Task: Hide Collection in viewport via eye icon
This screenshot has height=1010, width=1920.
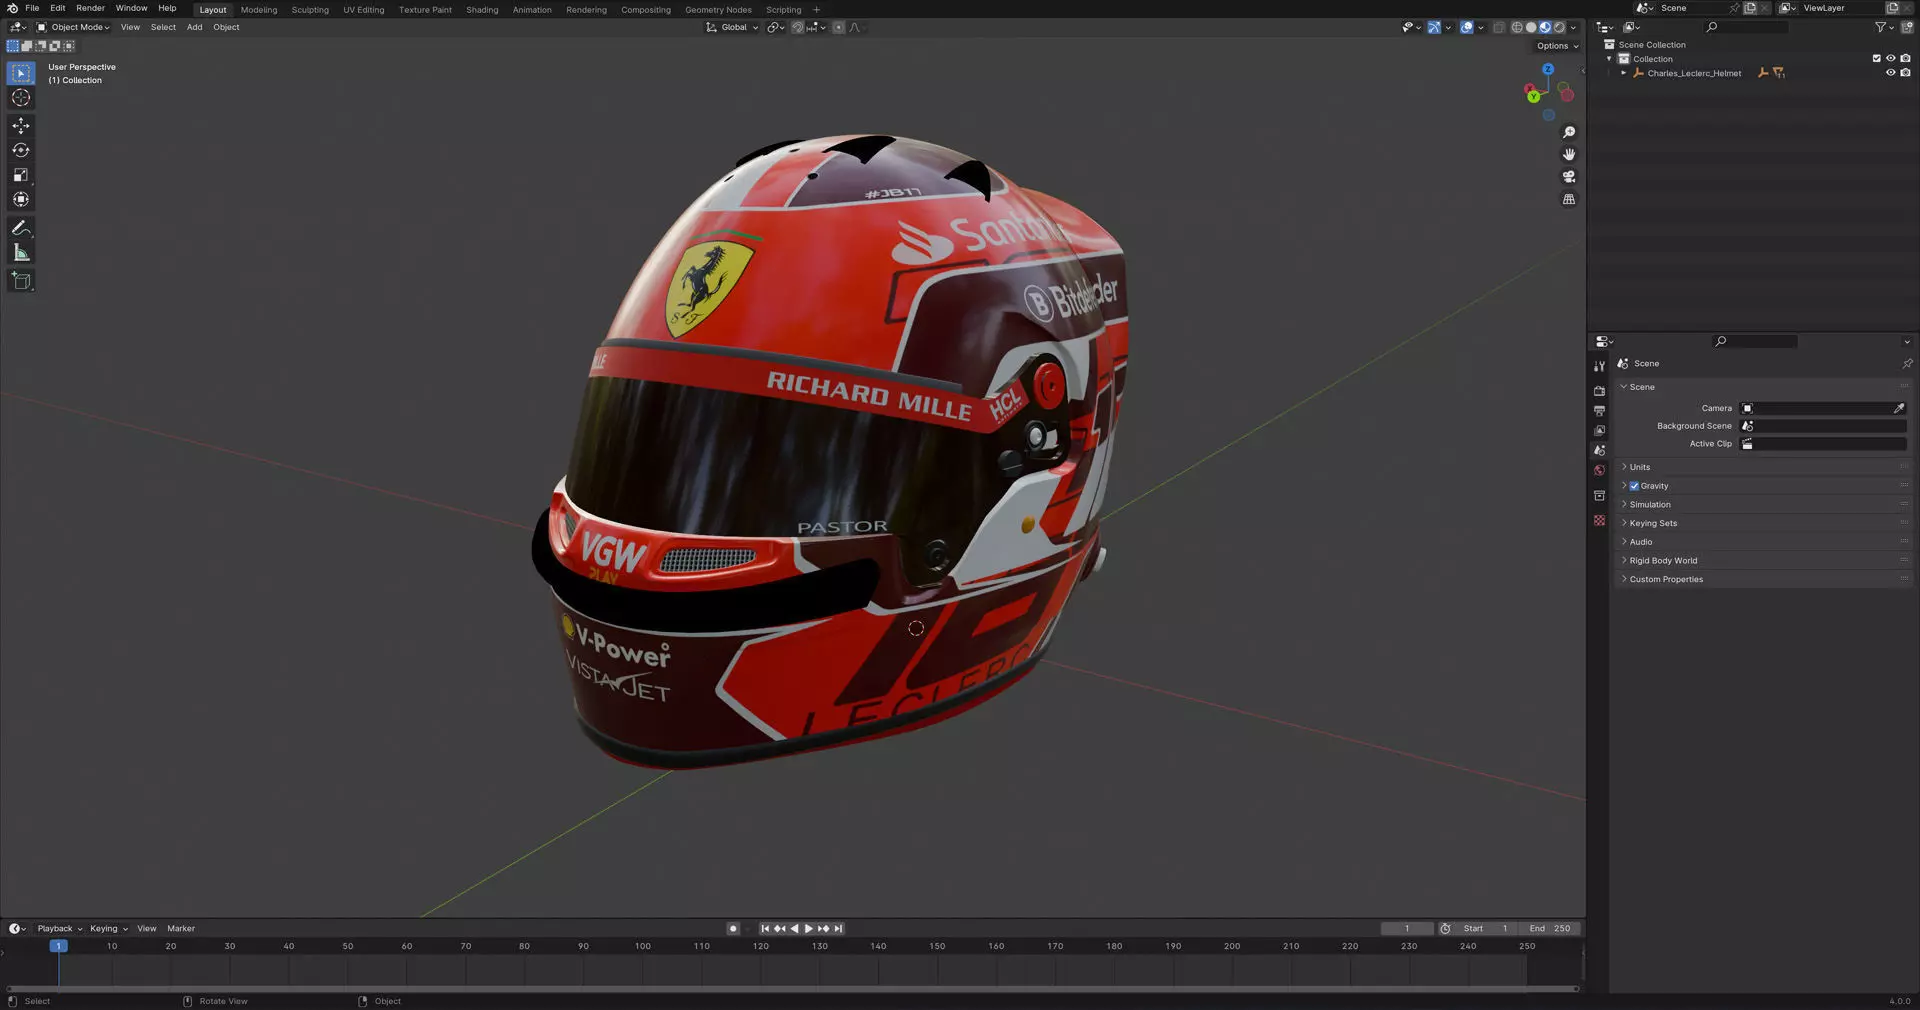Action: 1891,58
